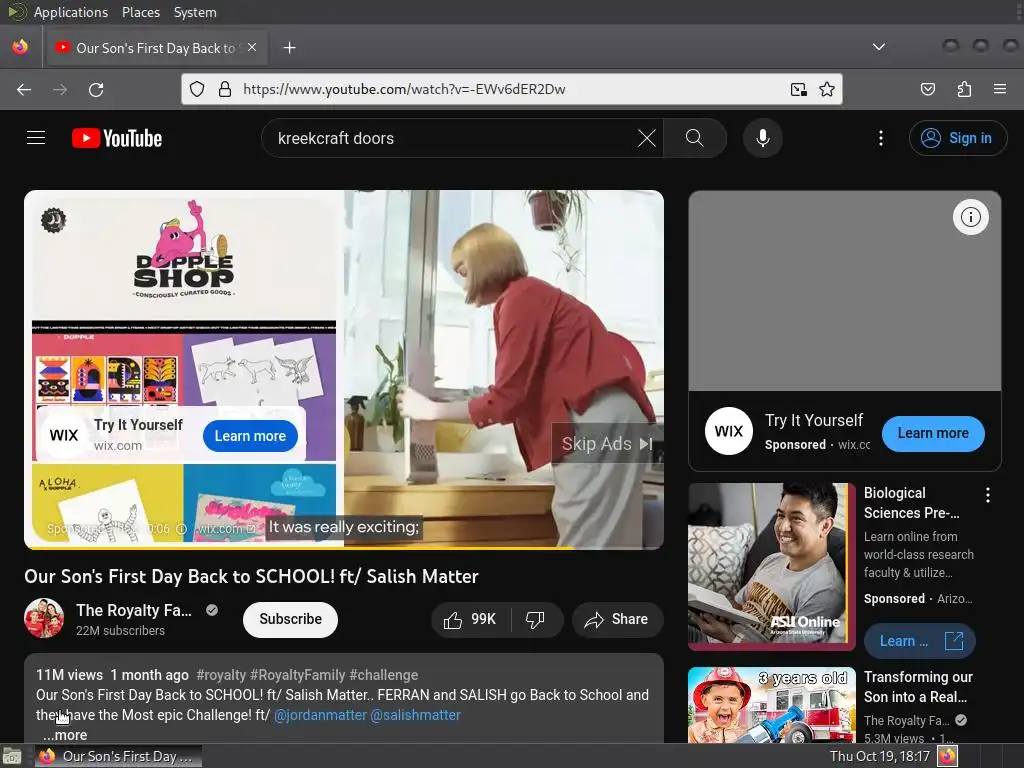
Task: Click Learn button on ASU ad
Action: (x=920, y=641)
